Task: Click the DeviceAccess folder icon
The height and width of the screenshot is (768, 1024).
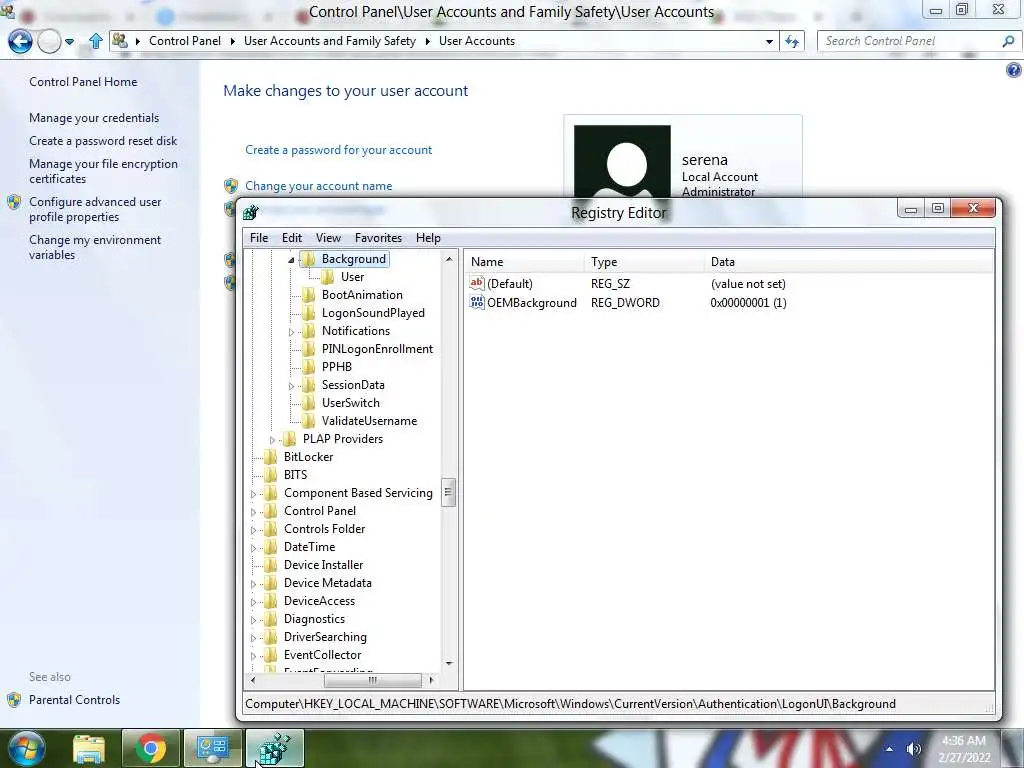Action: [270, 601]
